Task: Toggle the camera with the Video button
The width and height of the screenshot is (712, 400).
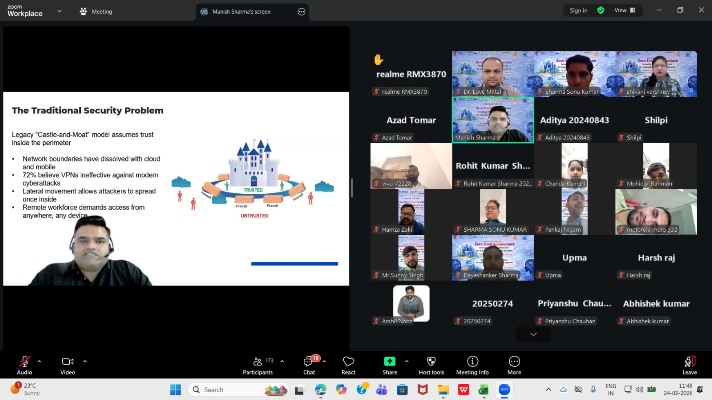Action: click(x=67, y=362)
